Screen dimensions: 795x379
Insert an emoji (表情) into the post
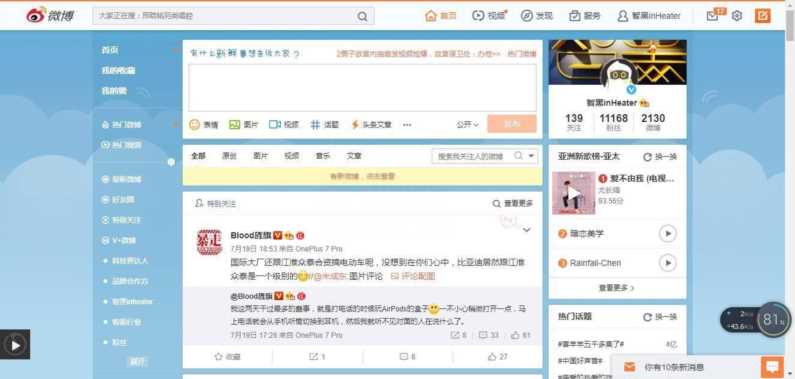point(203,125)
